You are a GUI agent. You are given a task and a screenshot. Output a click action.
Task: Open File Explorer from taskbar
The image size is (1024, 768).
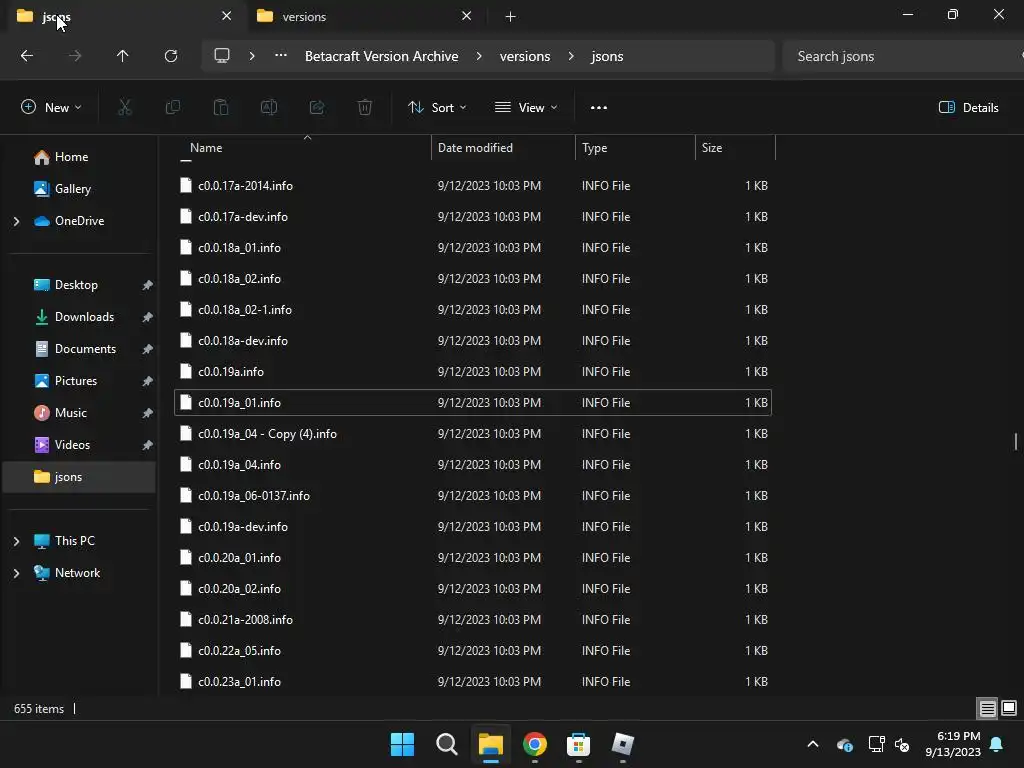click(490, 744)
